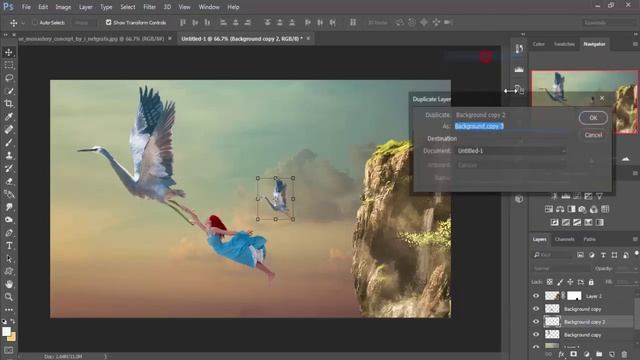Screen dimensions: 640x360
Task: Open the Essentials workspace dropdown
Action: 608,22
